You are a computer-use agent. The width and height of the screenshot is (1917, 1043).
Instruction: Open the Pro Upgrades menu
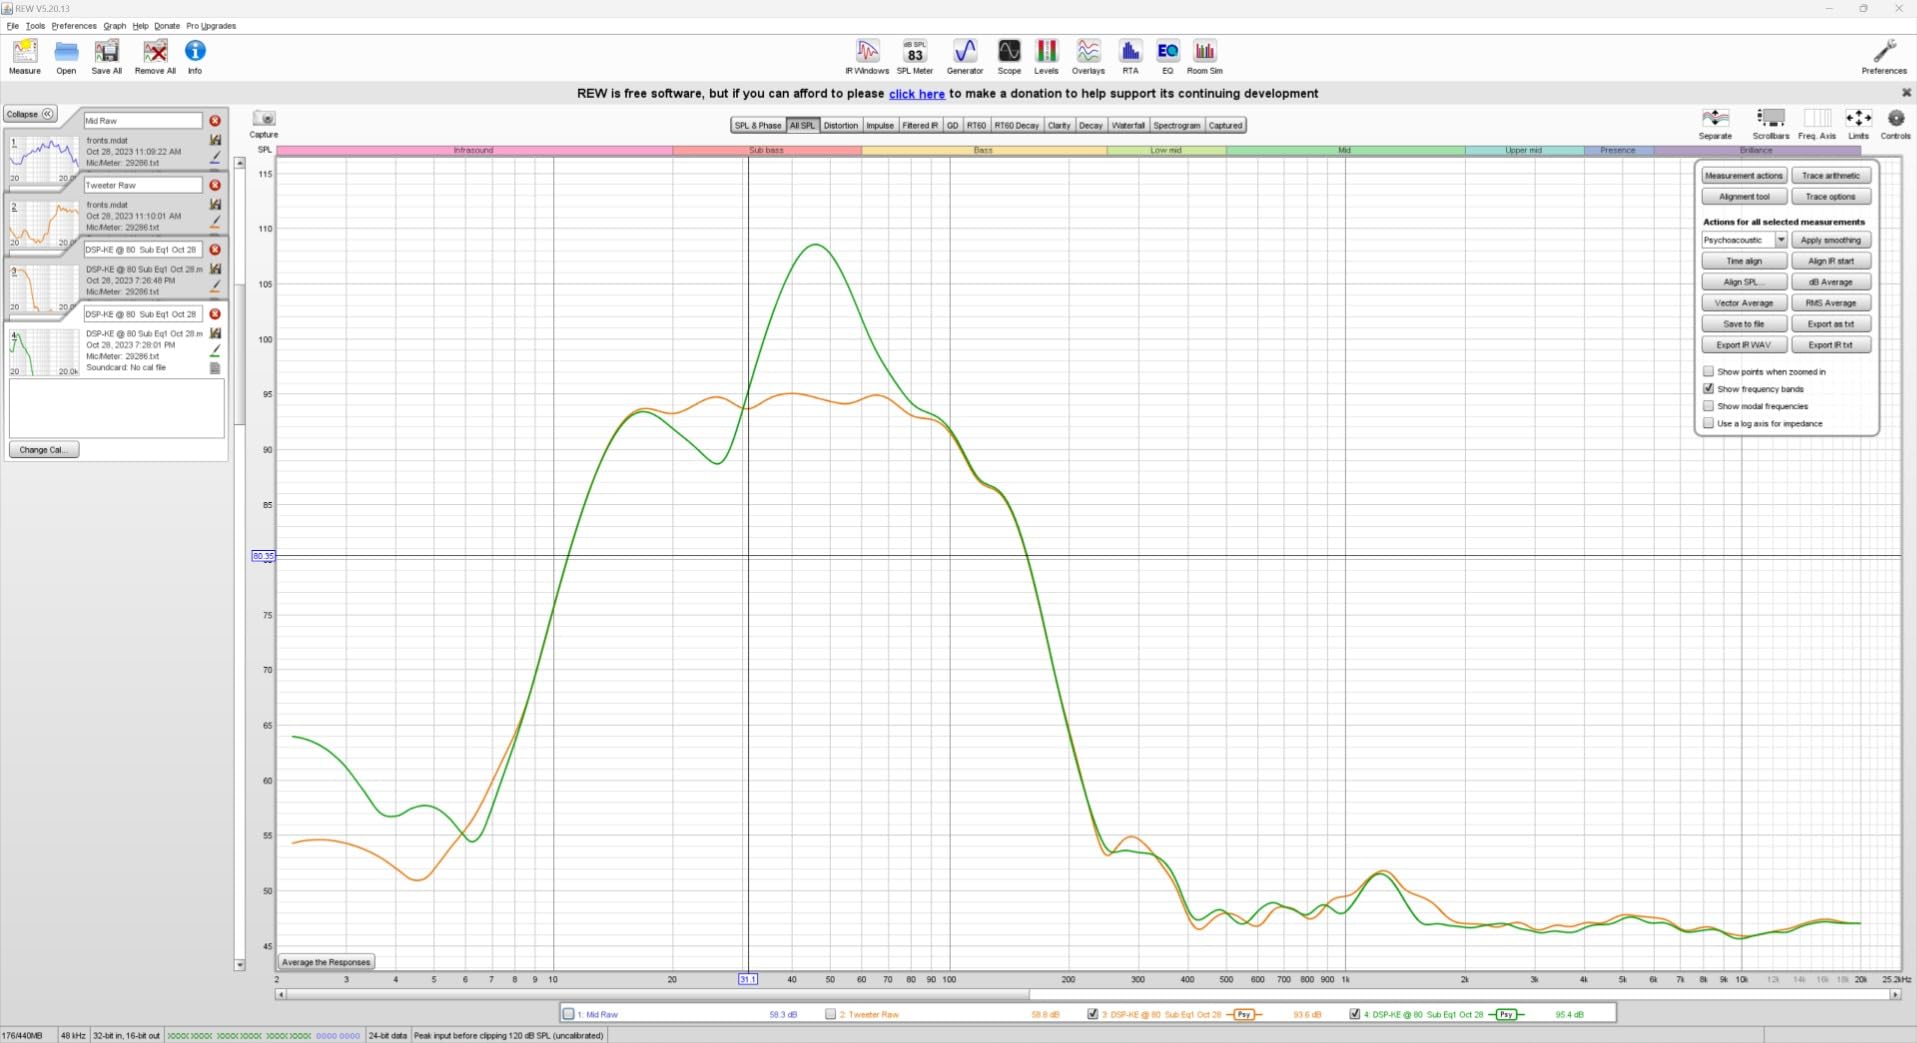pos(211,26)
